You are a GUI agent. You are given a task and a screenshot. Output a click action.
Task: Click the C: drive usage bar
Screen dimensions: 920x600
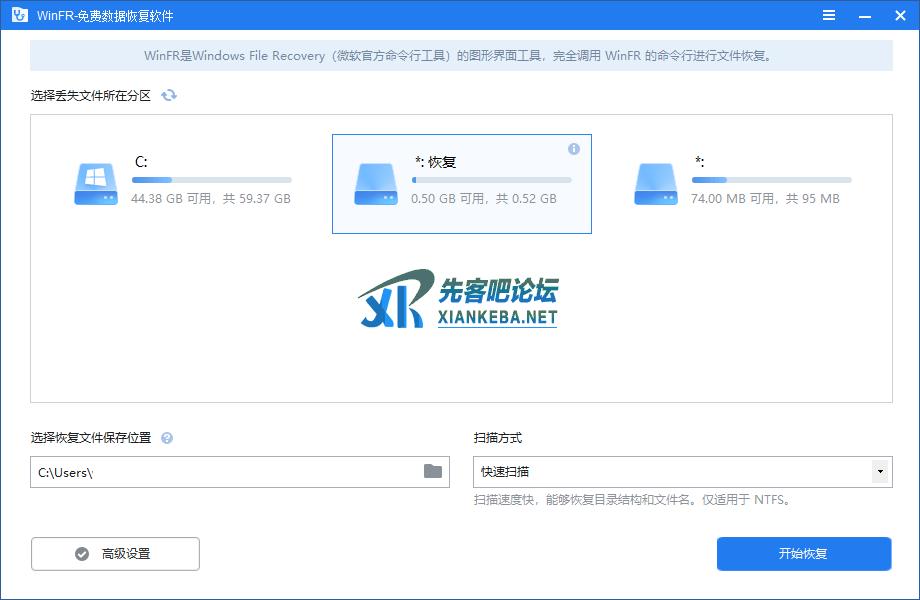pyautogui.click(x=211, y=180)
